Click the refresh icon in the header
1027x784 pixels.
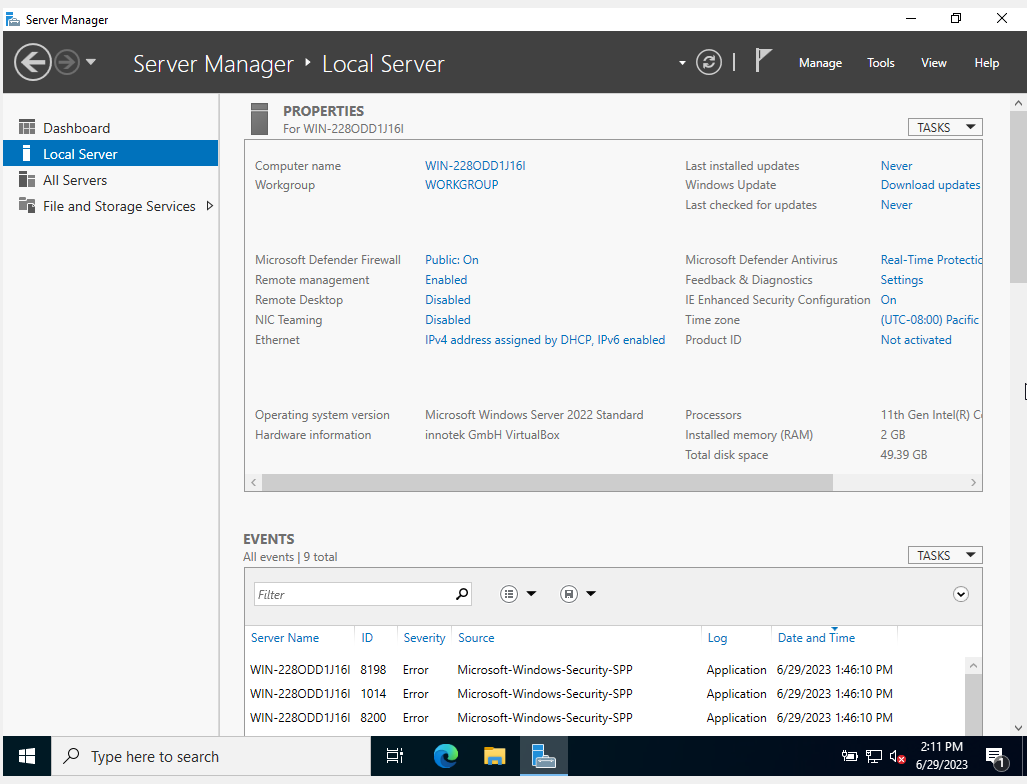tap(709, 62)
